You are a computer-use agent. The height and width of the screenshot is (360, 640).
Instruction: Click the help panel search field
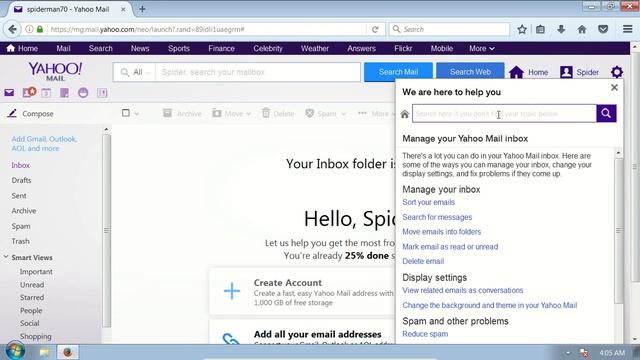504,113
